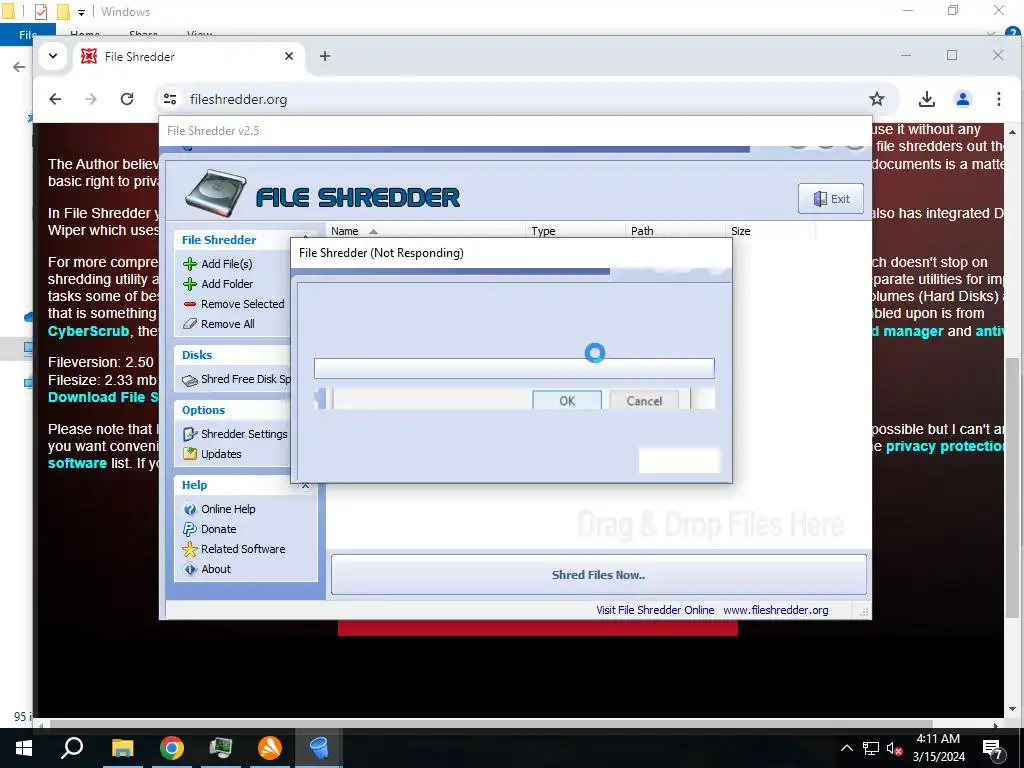Open Chrome downloads icon

[x=927, y=99]
